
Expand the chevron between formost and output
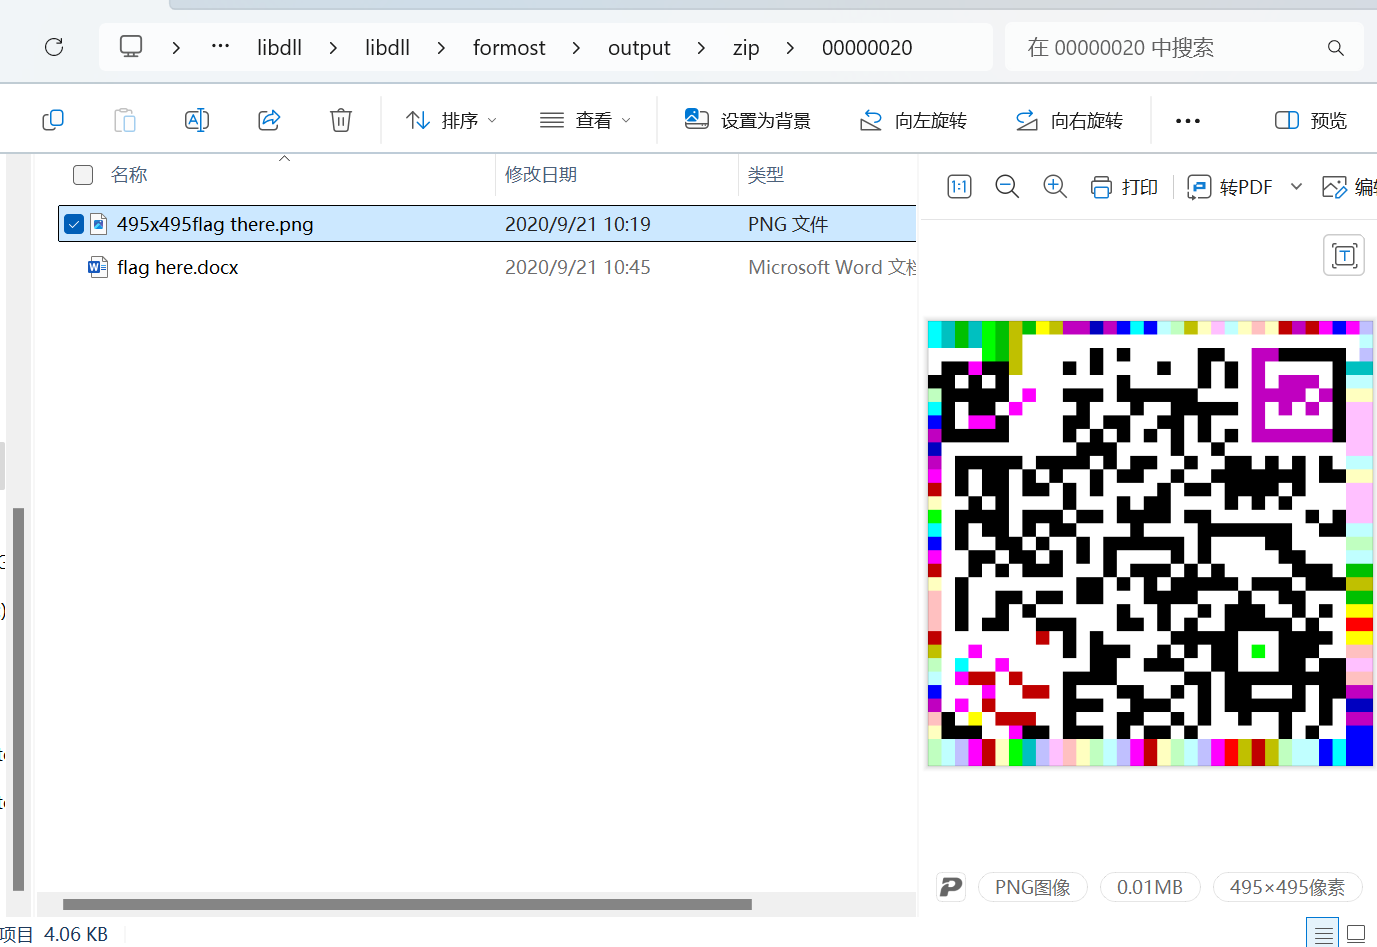(576, 47)
